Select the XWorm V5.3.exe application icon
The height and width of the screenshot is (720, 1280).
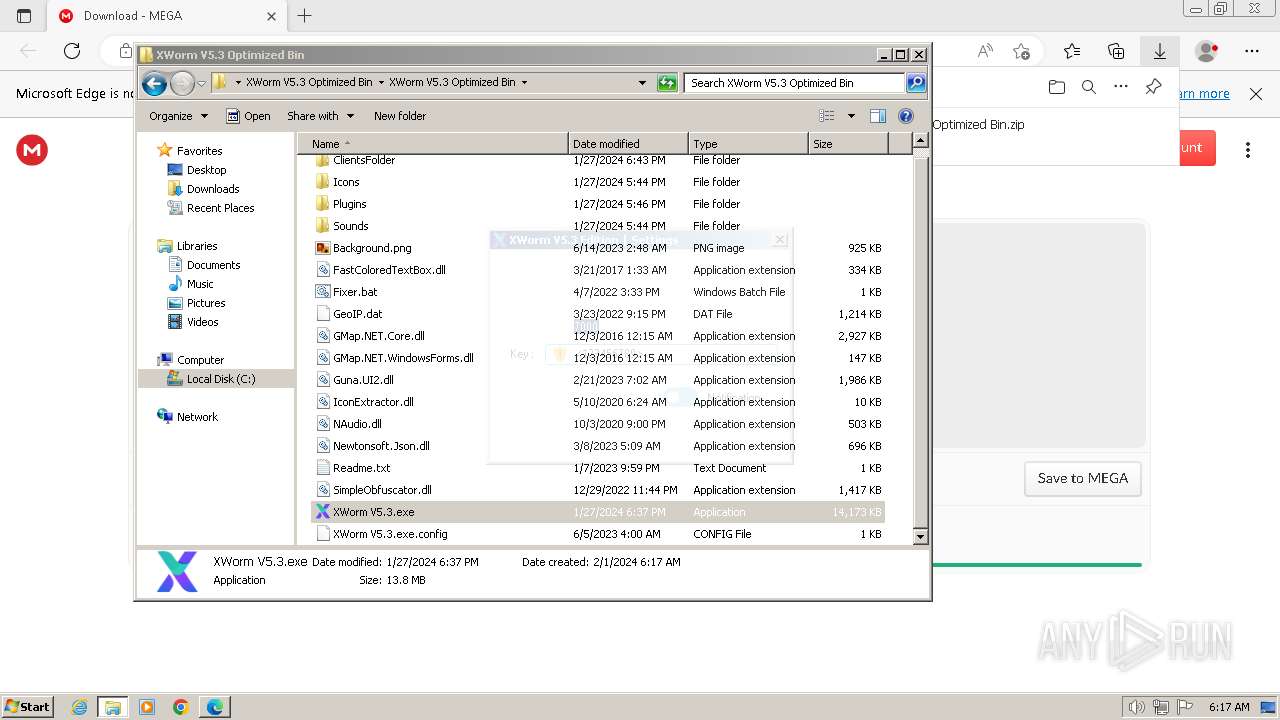[322, 512]
